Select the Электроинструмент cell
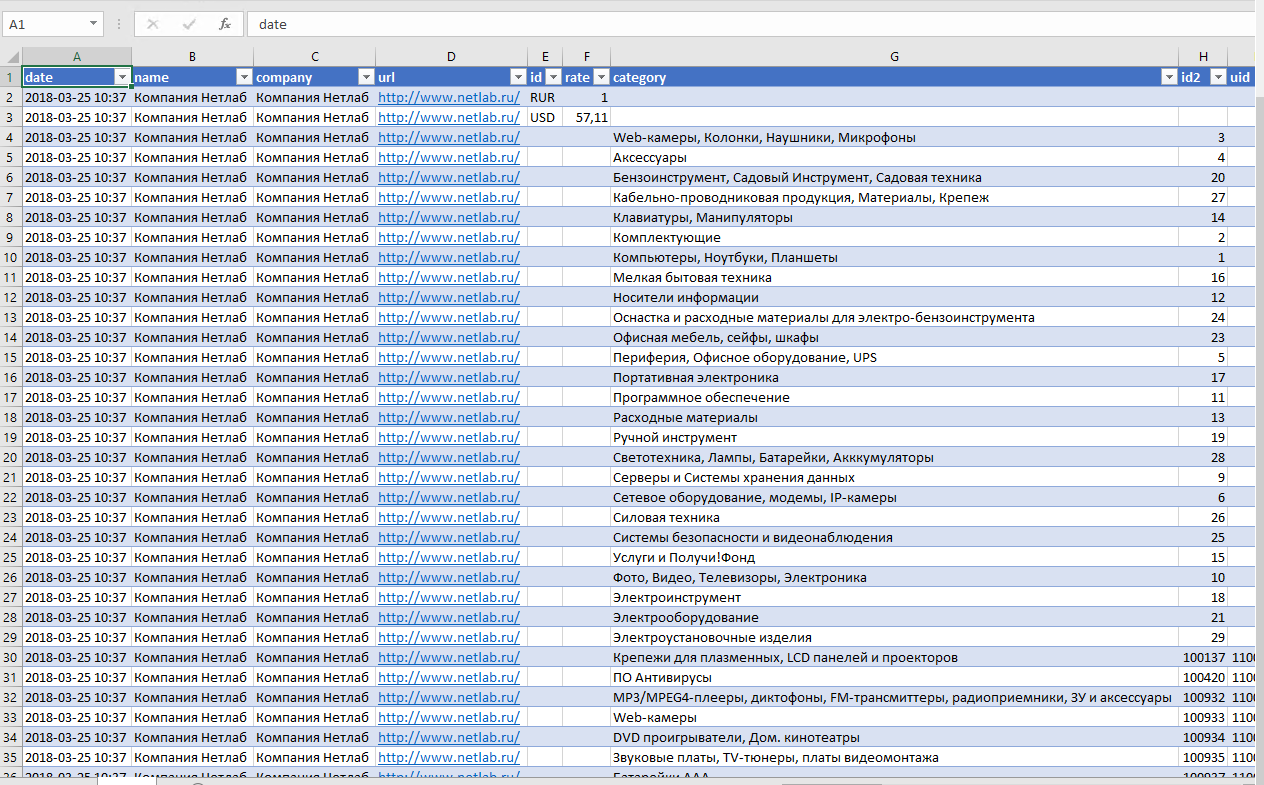1264x785 pixels. [x=894, y=597]
